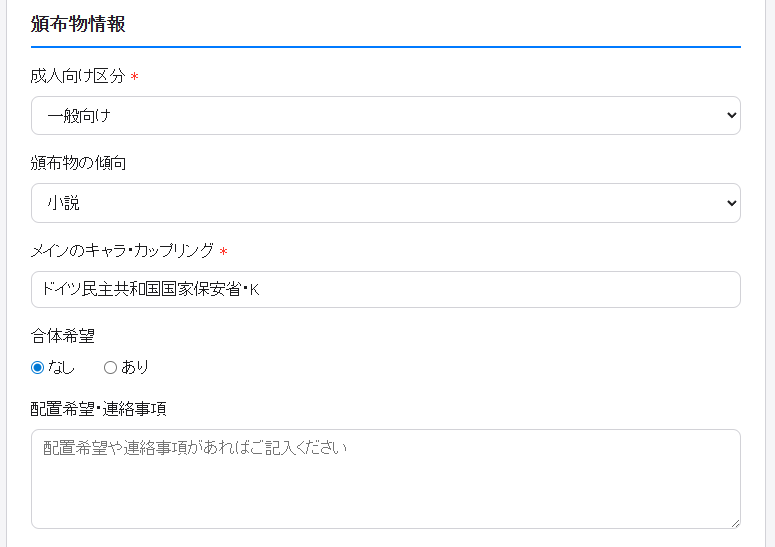Click the blue divider under 頒布物情報
Screen dimensions: 775x547
pos(385,47)
